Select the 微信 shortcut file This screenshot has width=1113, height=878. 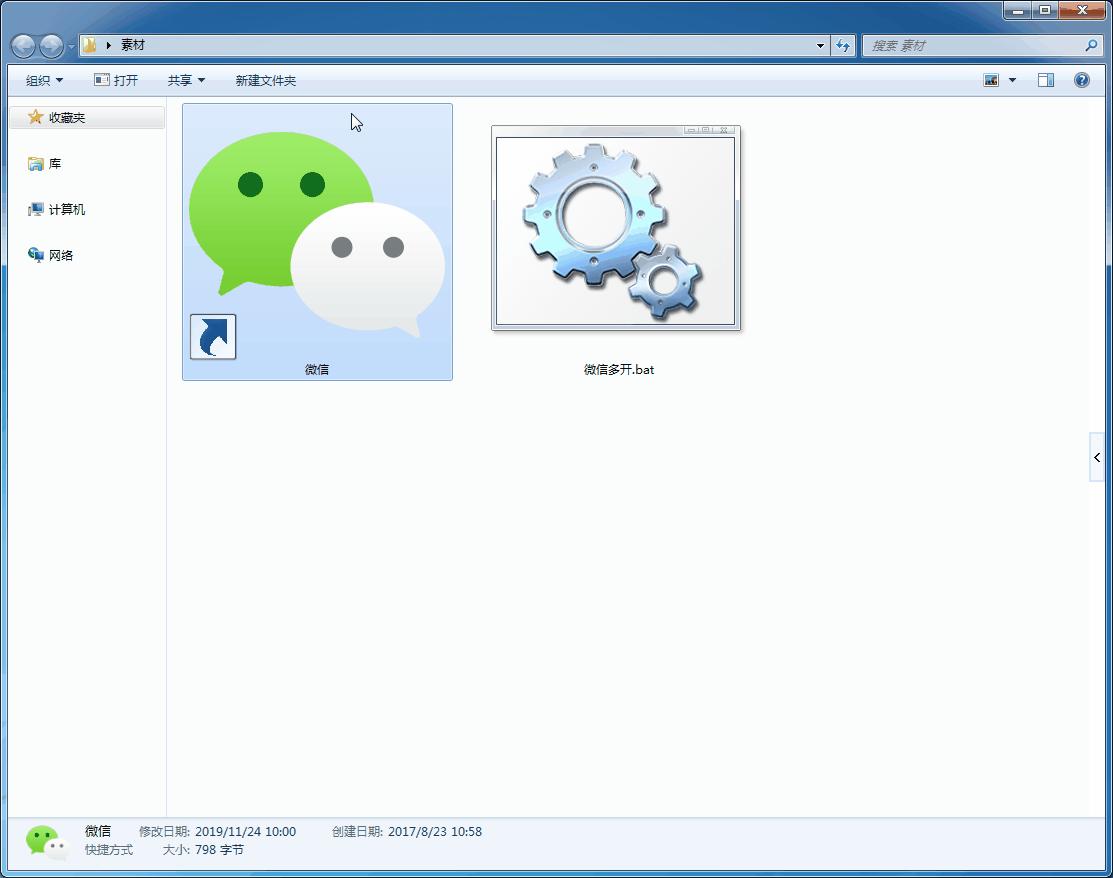tap(317, 241)
